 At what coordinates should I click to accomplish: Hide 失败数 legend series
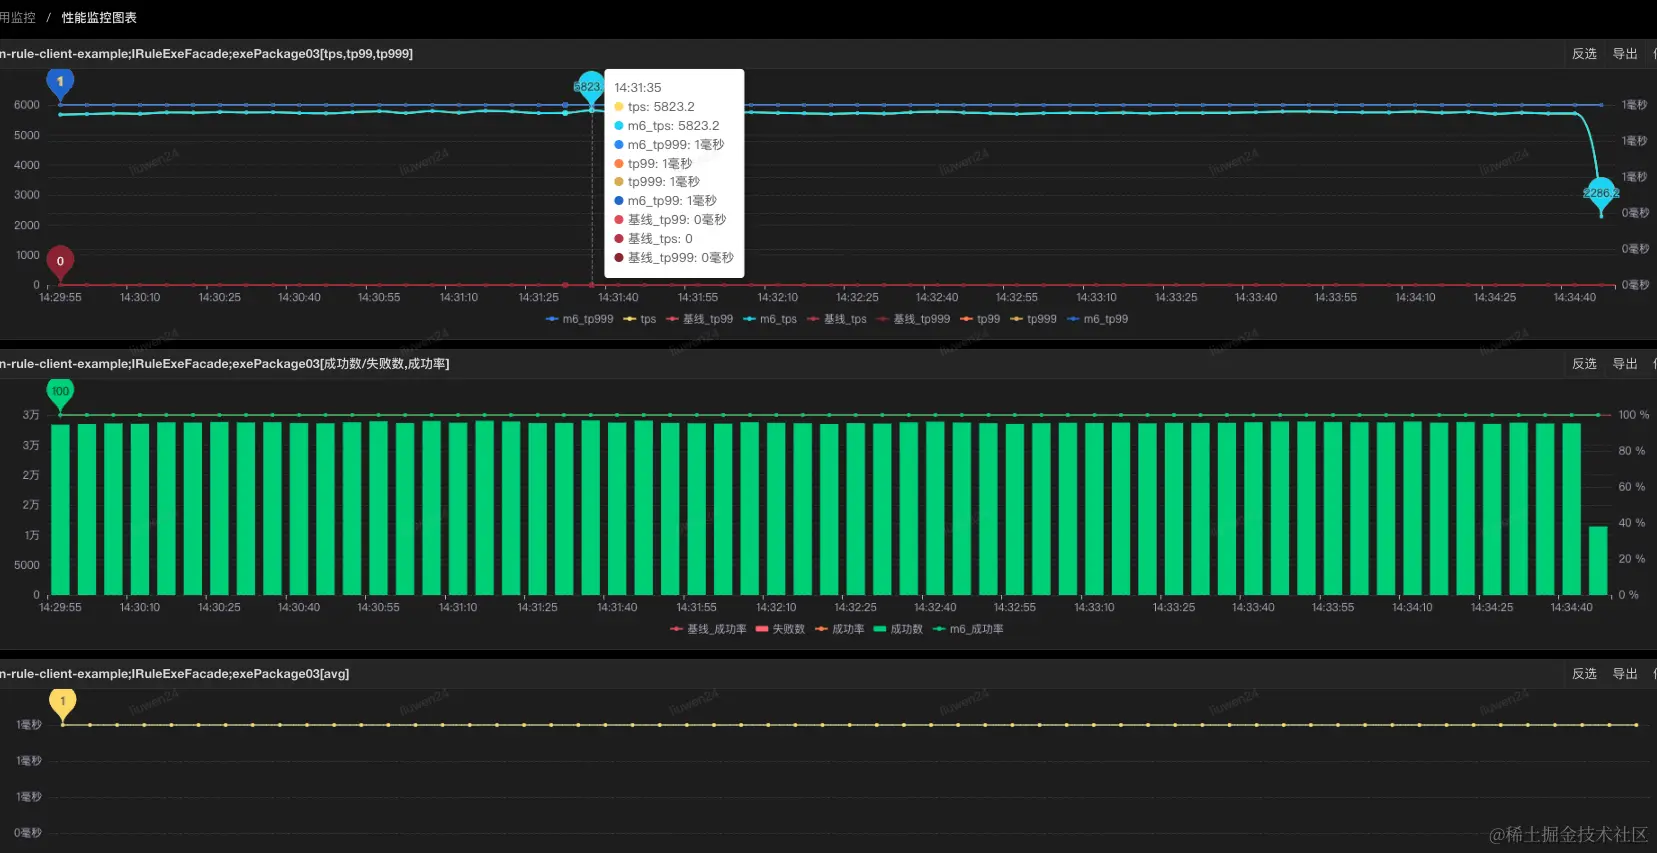pos(780,629)
